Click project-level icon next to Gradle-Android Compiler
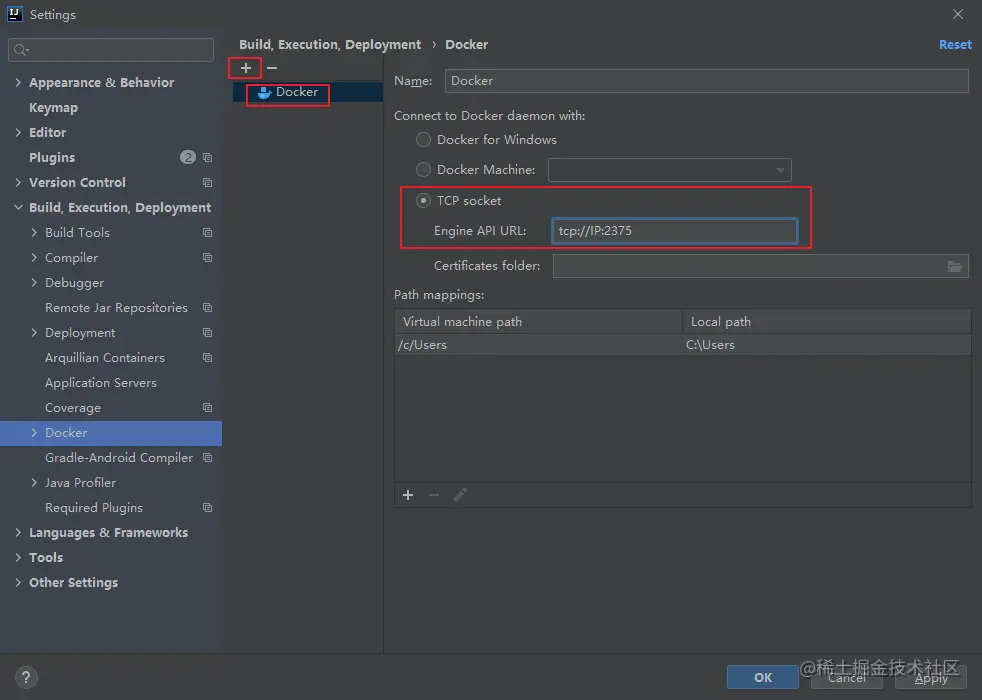This screenshot has height=700, width=982. (x=207, y=458)
